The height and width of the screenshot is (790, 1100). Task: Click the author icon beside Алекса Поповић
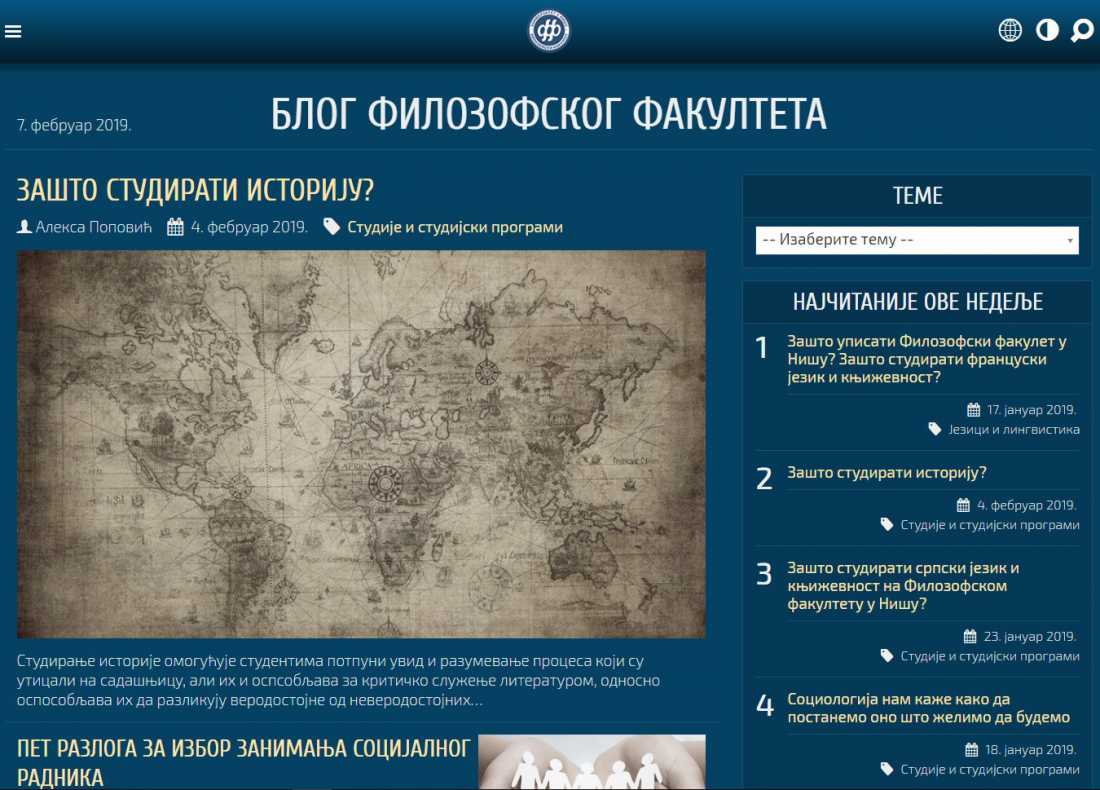coord(25,227)
